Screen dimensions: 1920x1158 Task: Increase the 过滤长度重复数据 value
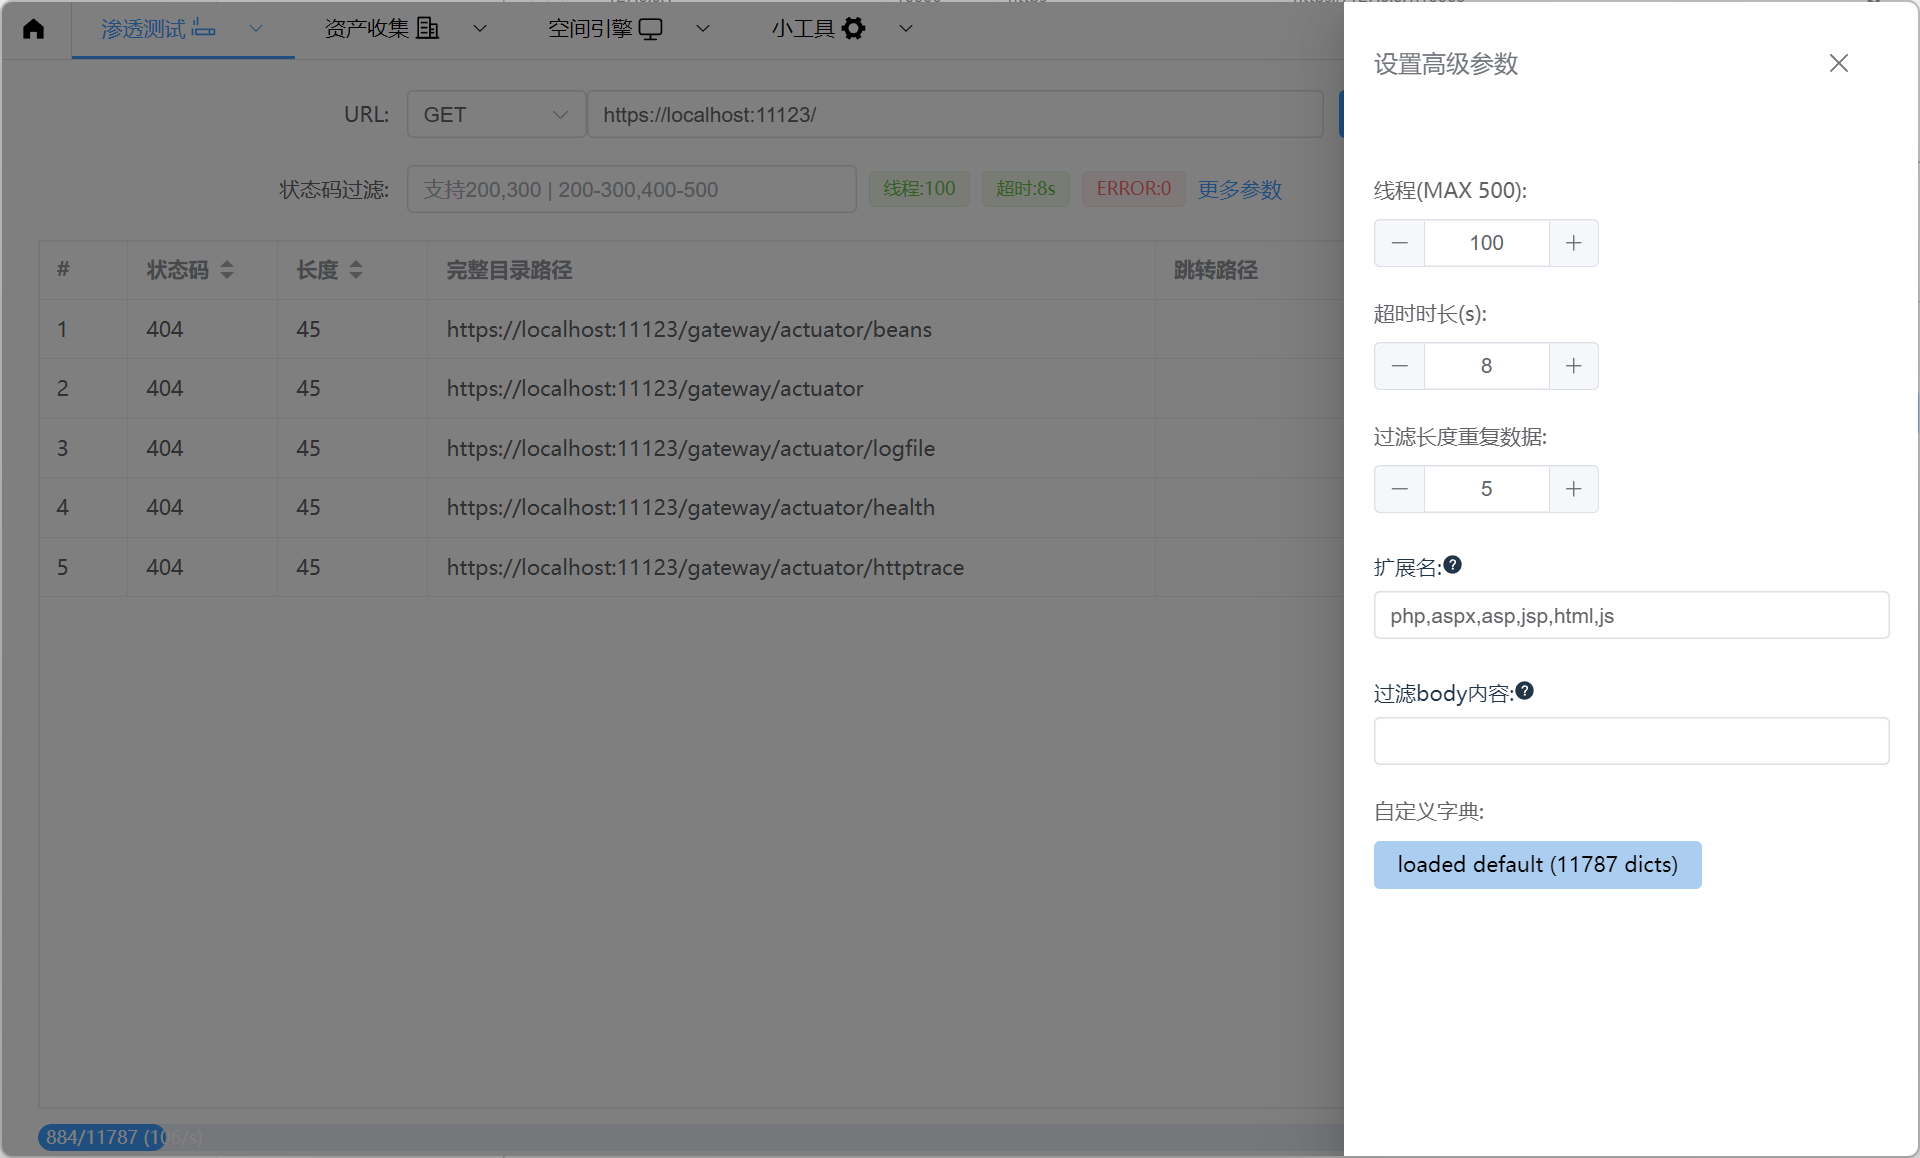click(x=1574, y=489)
